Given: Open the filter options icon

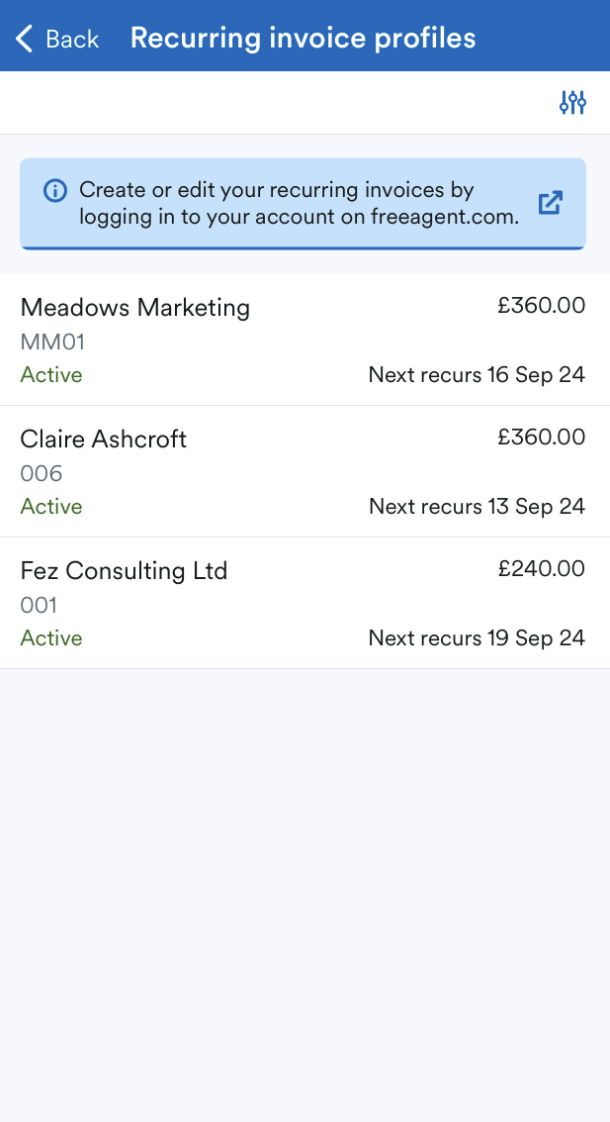Looking at the screenshot, I should (572, 102).
